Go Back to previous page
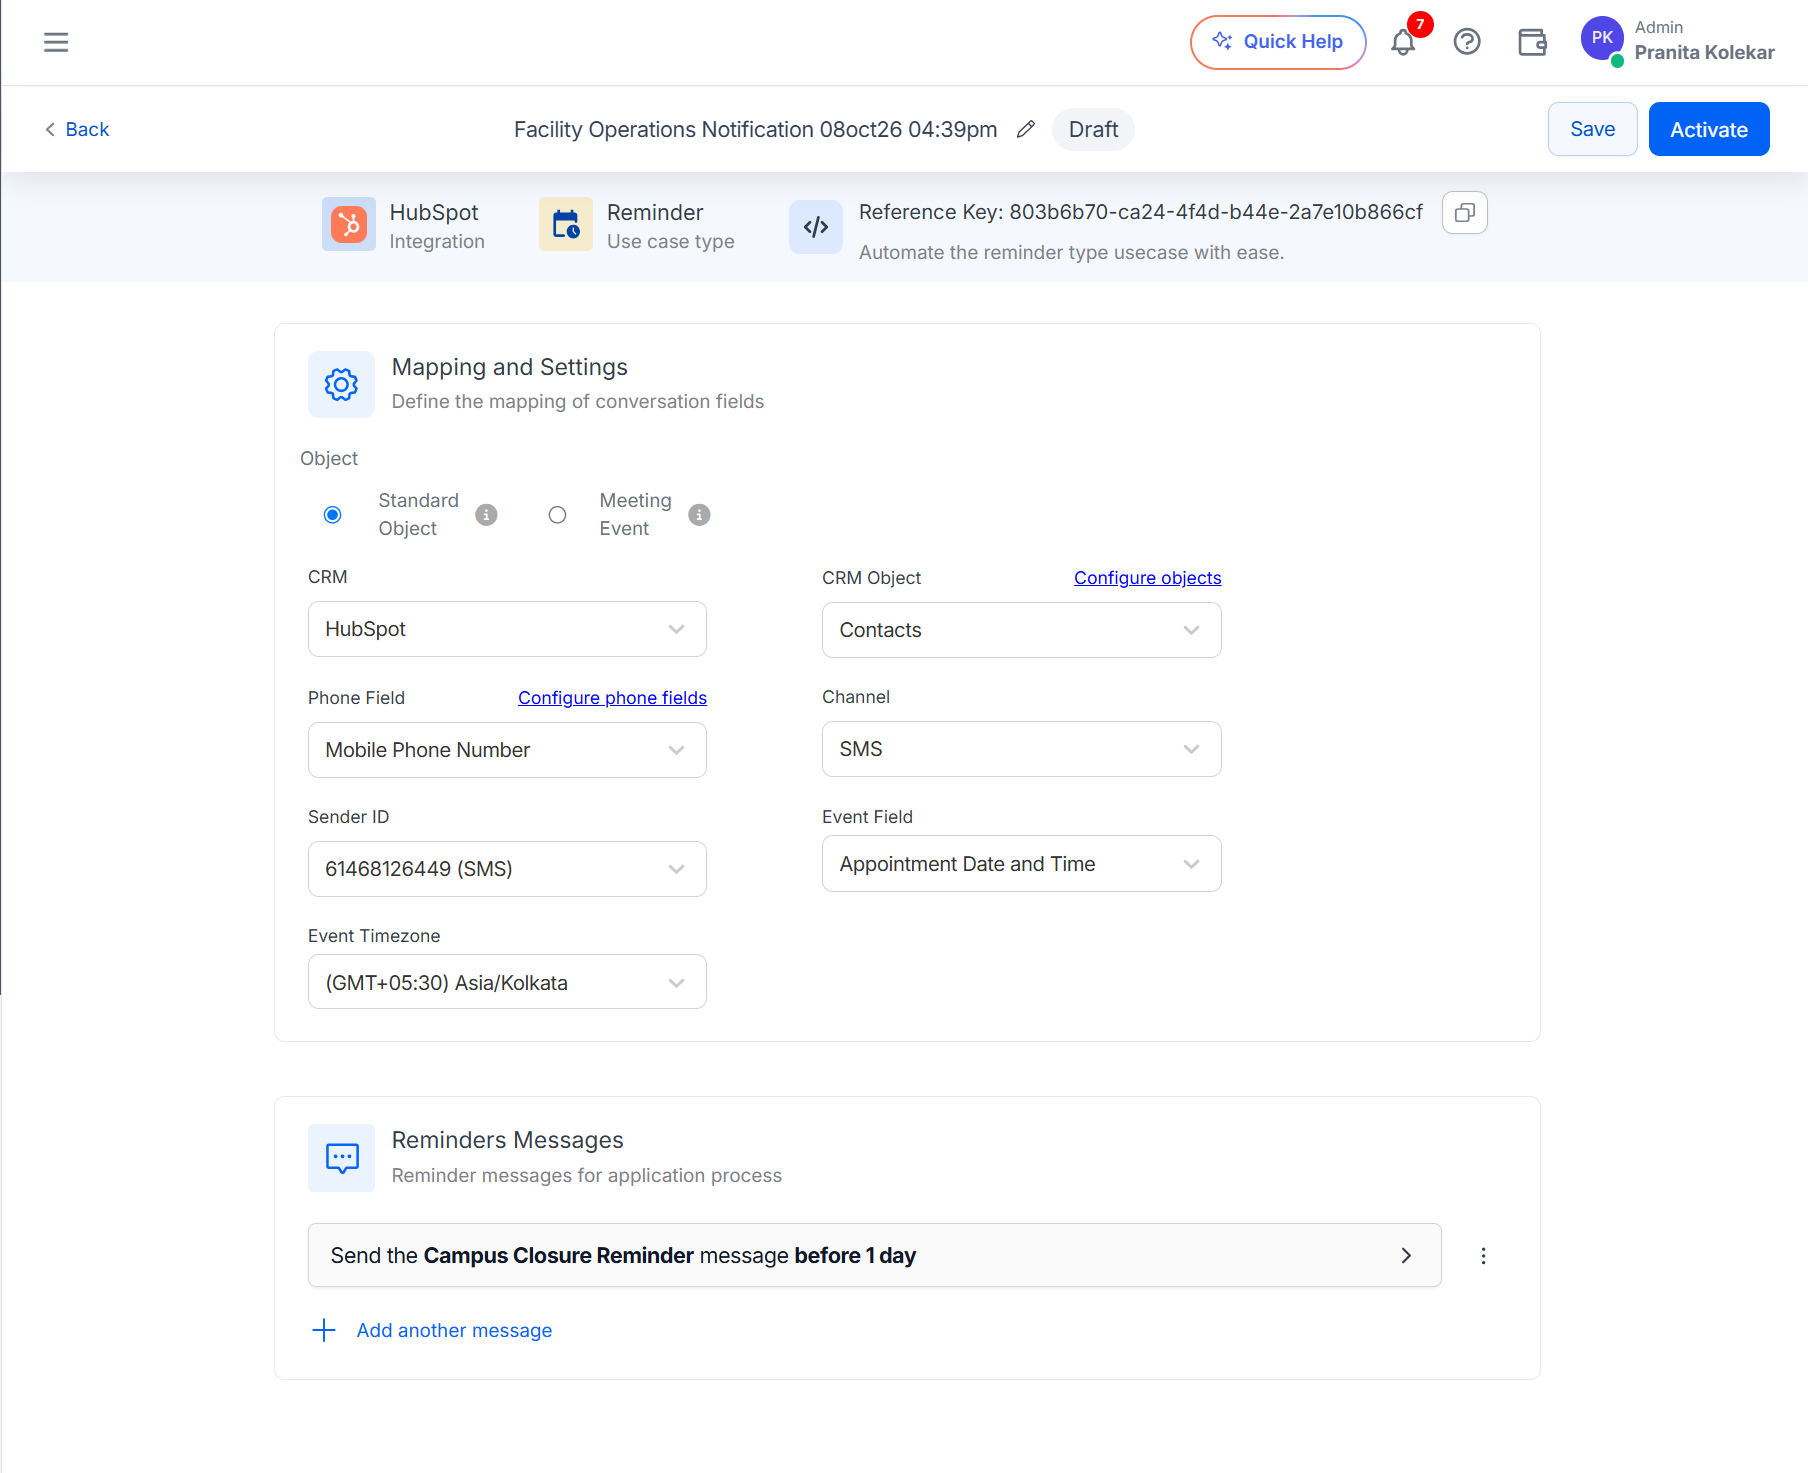The width and height of the screenshot is (1808, 1473). click(x=77, y=129)
